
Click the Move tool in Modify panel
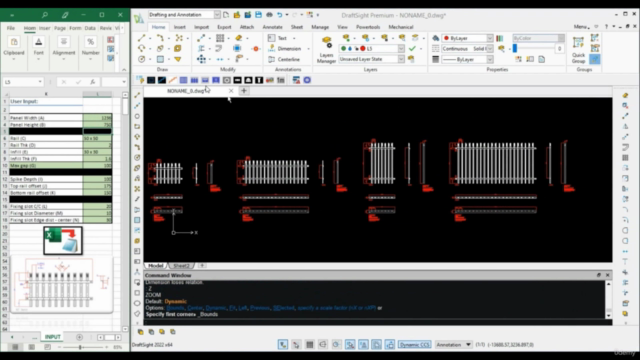click(201, 59)
